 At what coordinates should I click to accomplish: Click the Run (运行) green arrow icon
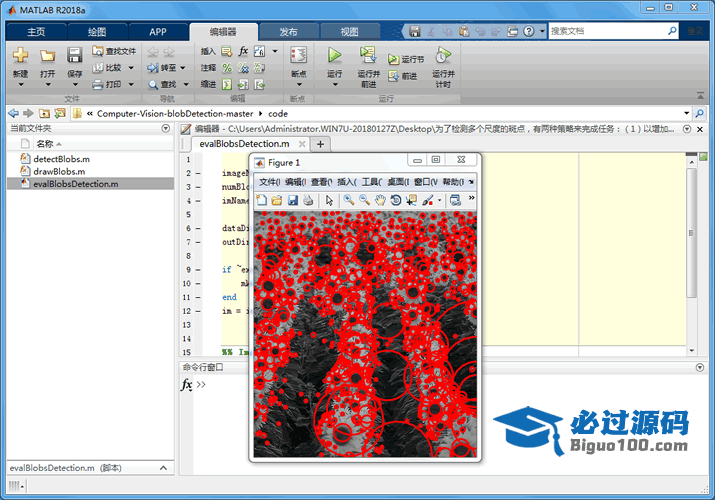(x=334, y=55)
